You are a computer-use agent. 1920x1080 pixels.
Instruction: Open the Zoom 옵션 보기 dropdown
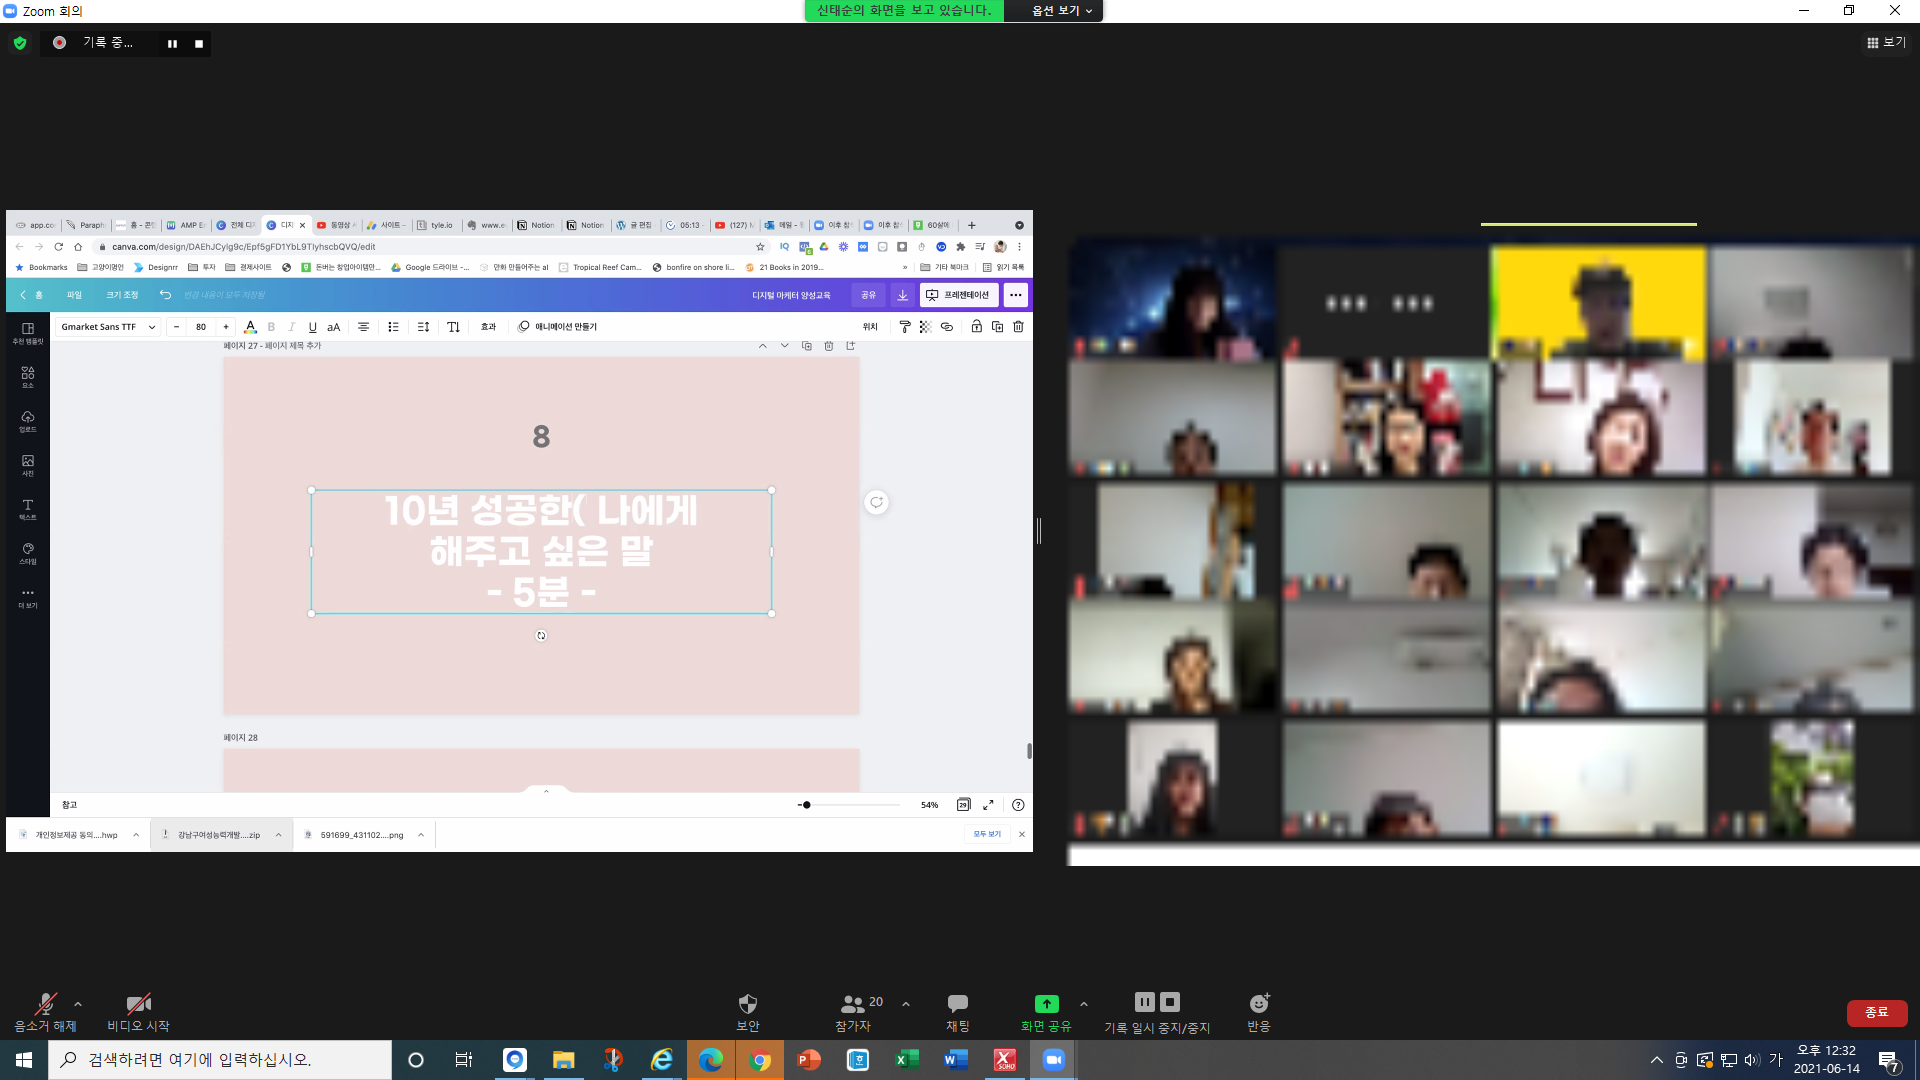(1061, 10)
